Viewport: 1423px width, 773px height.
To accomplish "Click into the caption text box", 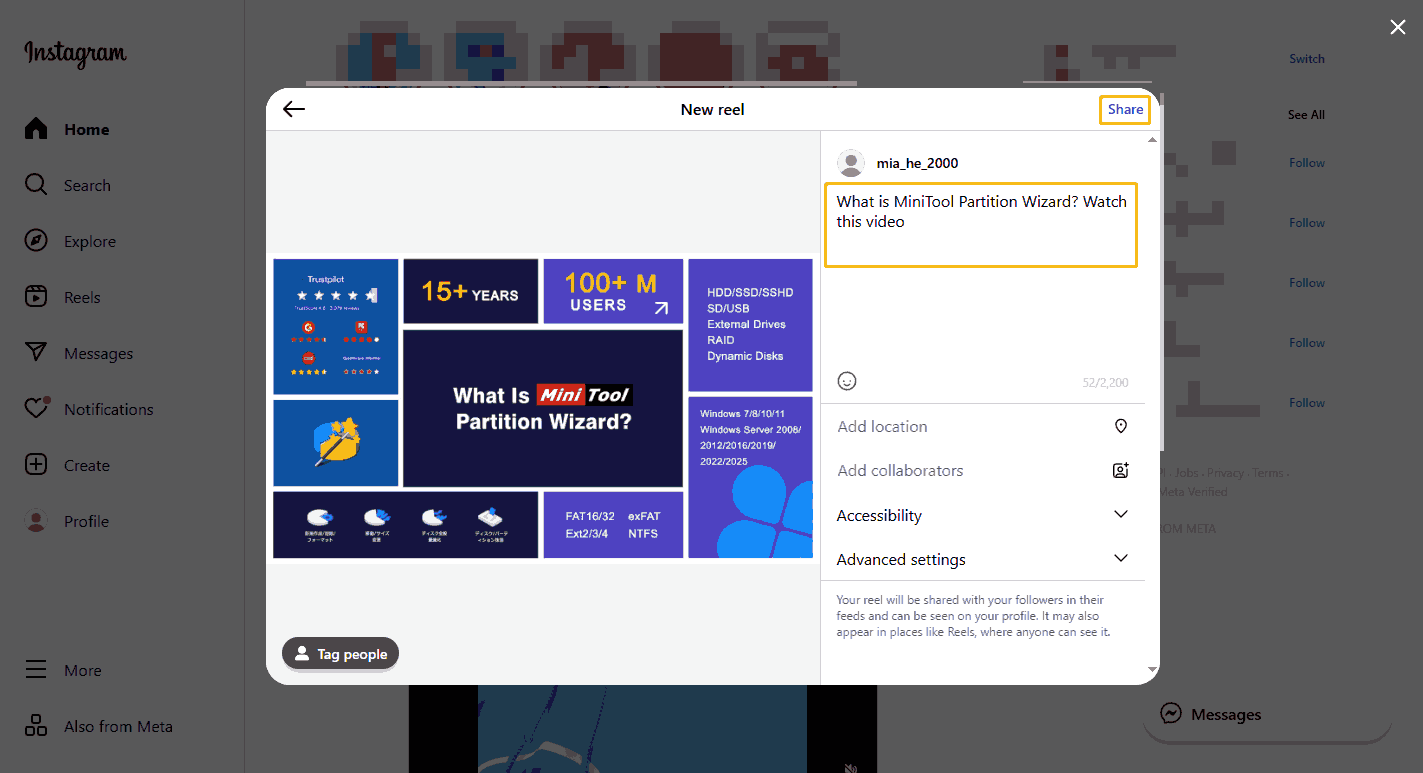I will (x=981, y=224).
